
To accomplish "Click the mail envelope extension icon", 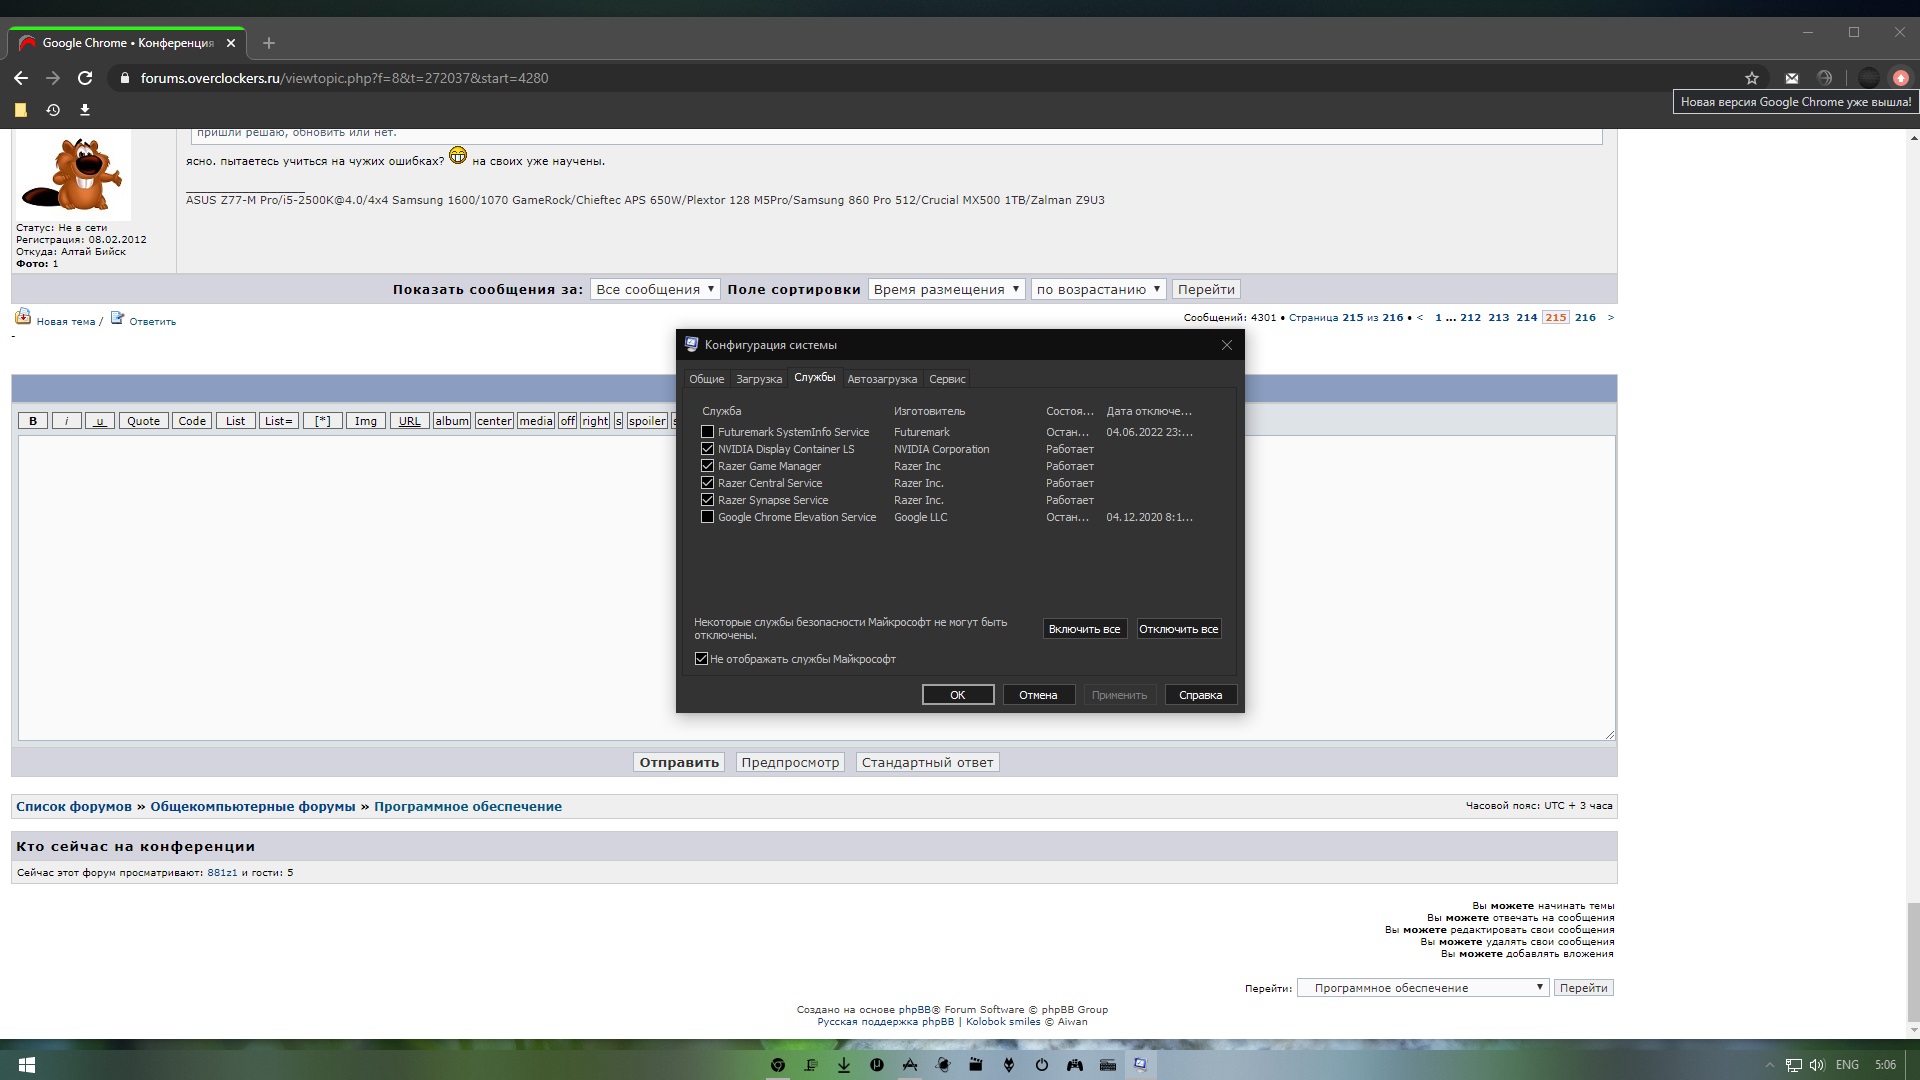I will click(1792, 78).
